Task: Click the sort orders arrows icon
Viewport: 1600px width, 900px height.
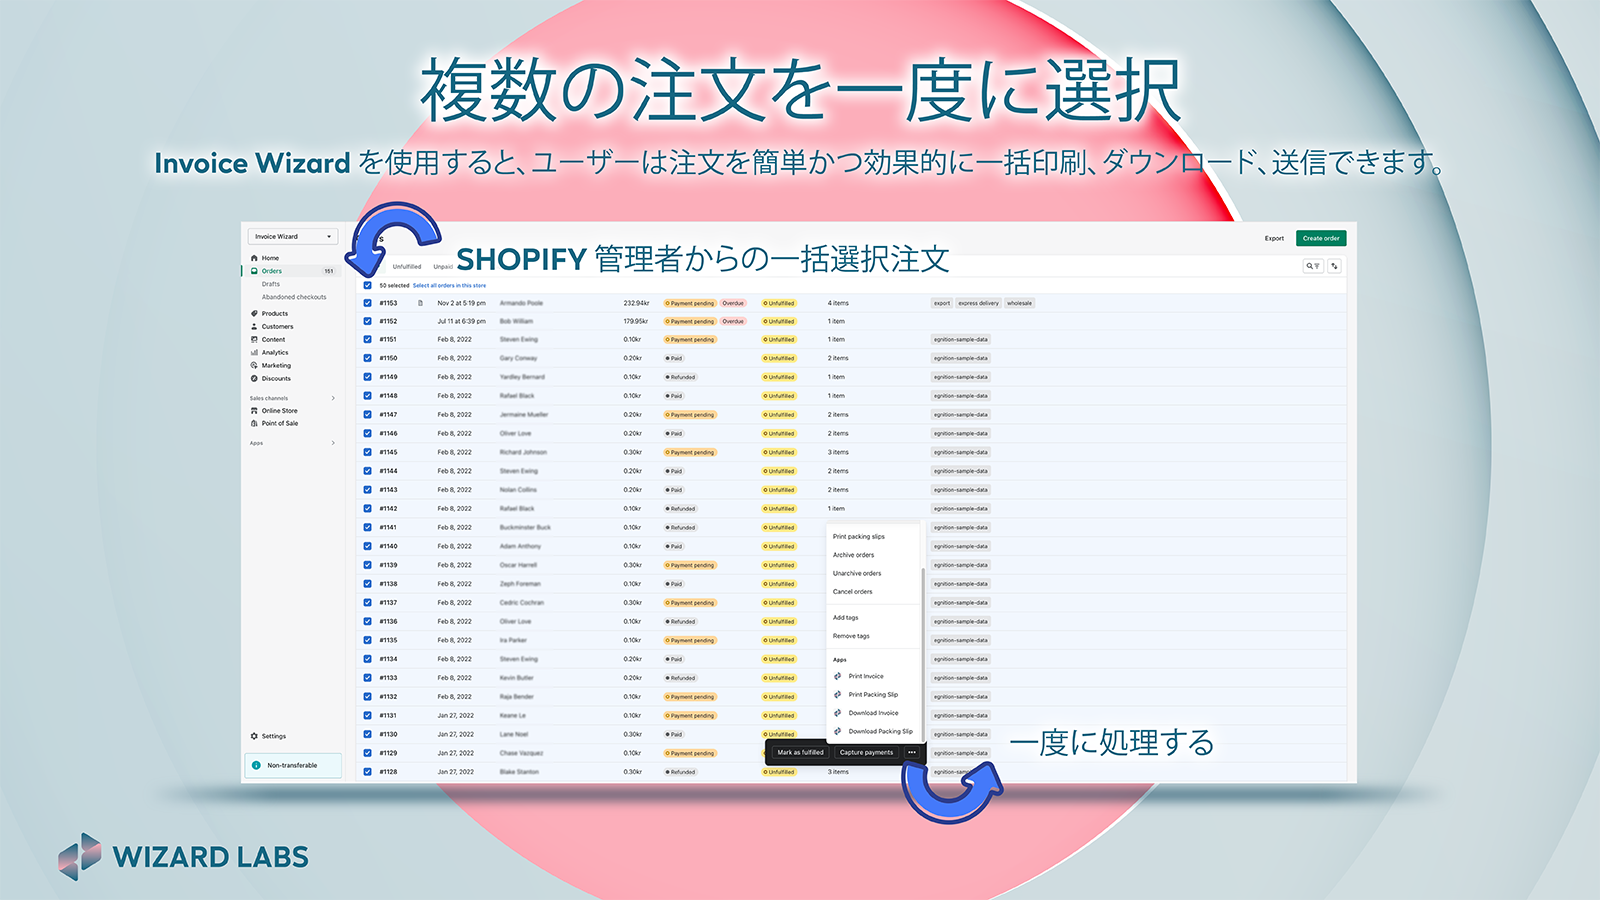Action: pyautogui.click(x=1334, y=266)
